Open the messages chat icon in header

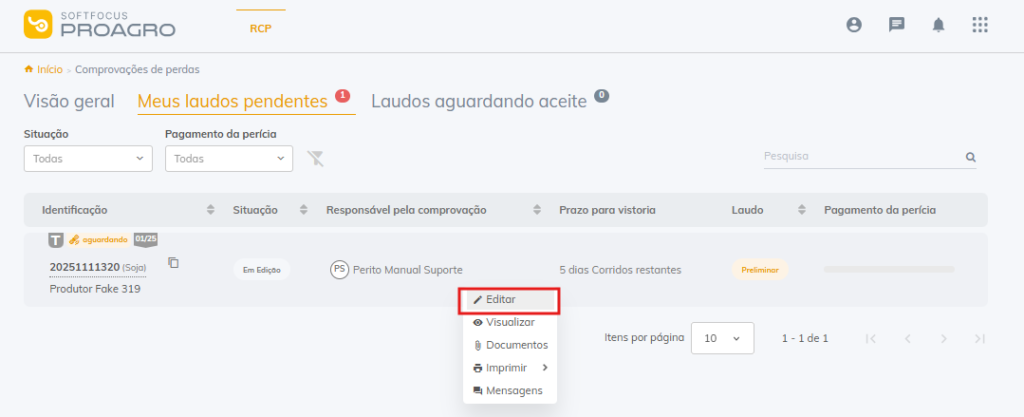(896, 26)
